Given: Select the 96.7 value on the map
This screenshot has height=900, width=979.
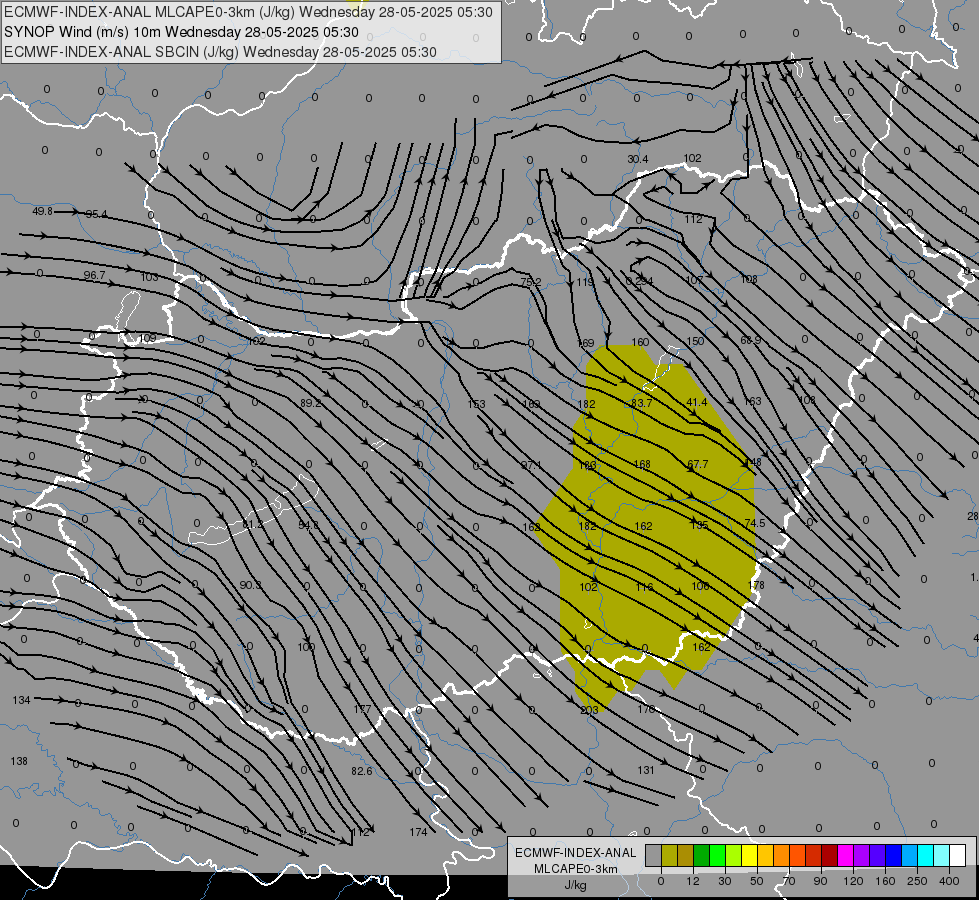Looking at the screenshot, I should pos(94,275).
